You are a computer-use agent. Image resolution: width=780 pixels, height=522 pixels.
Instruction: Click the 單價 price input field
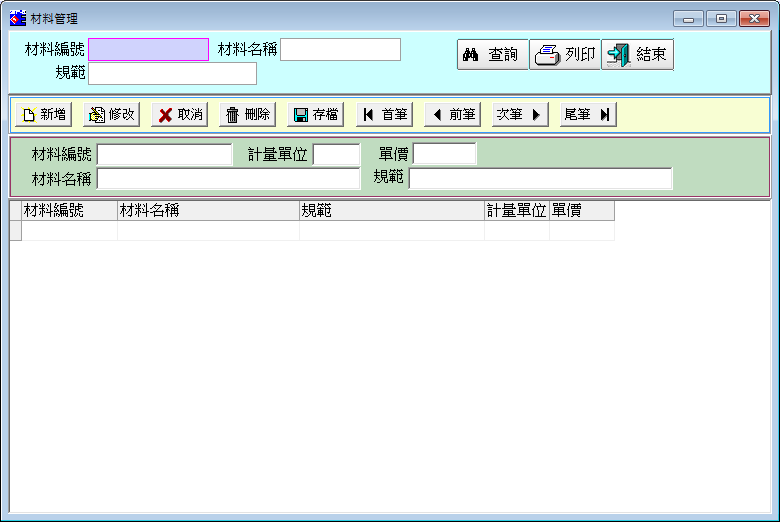click(x=444, y=154)
